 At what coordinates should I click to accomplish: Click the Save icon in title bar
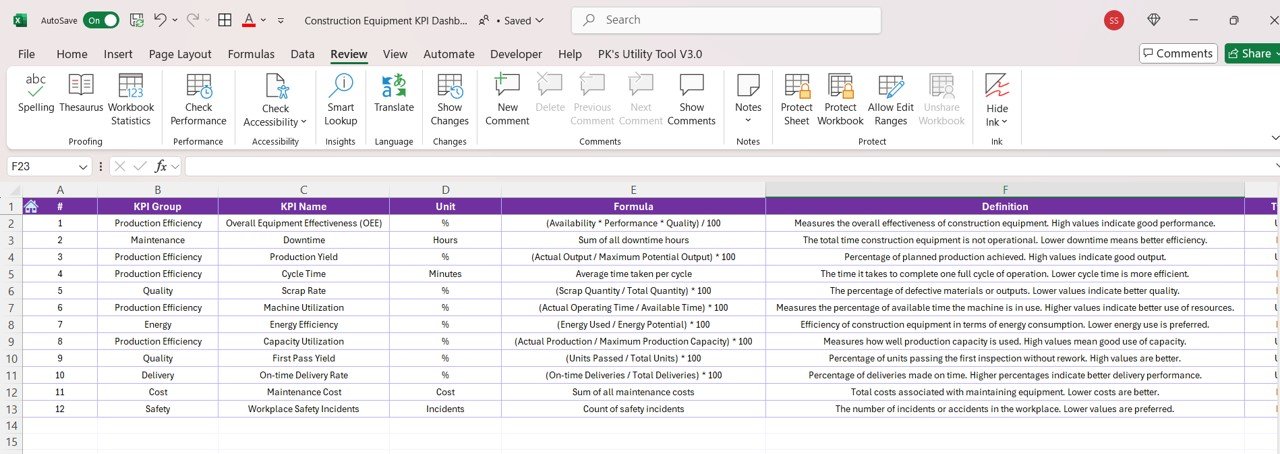click(x=136, y=20)
